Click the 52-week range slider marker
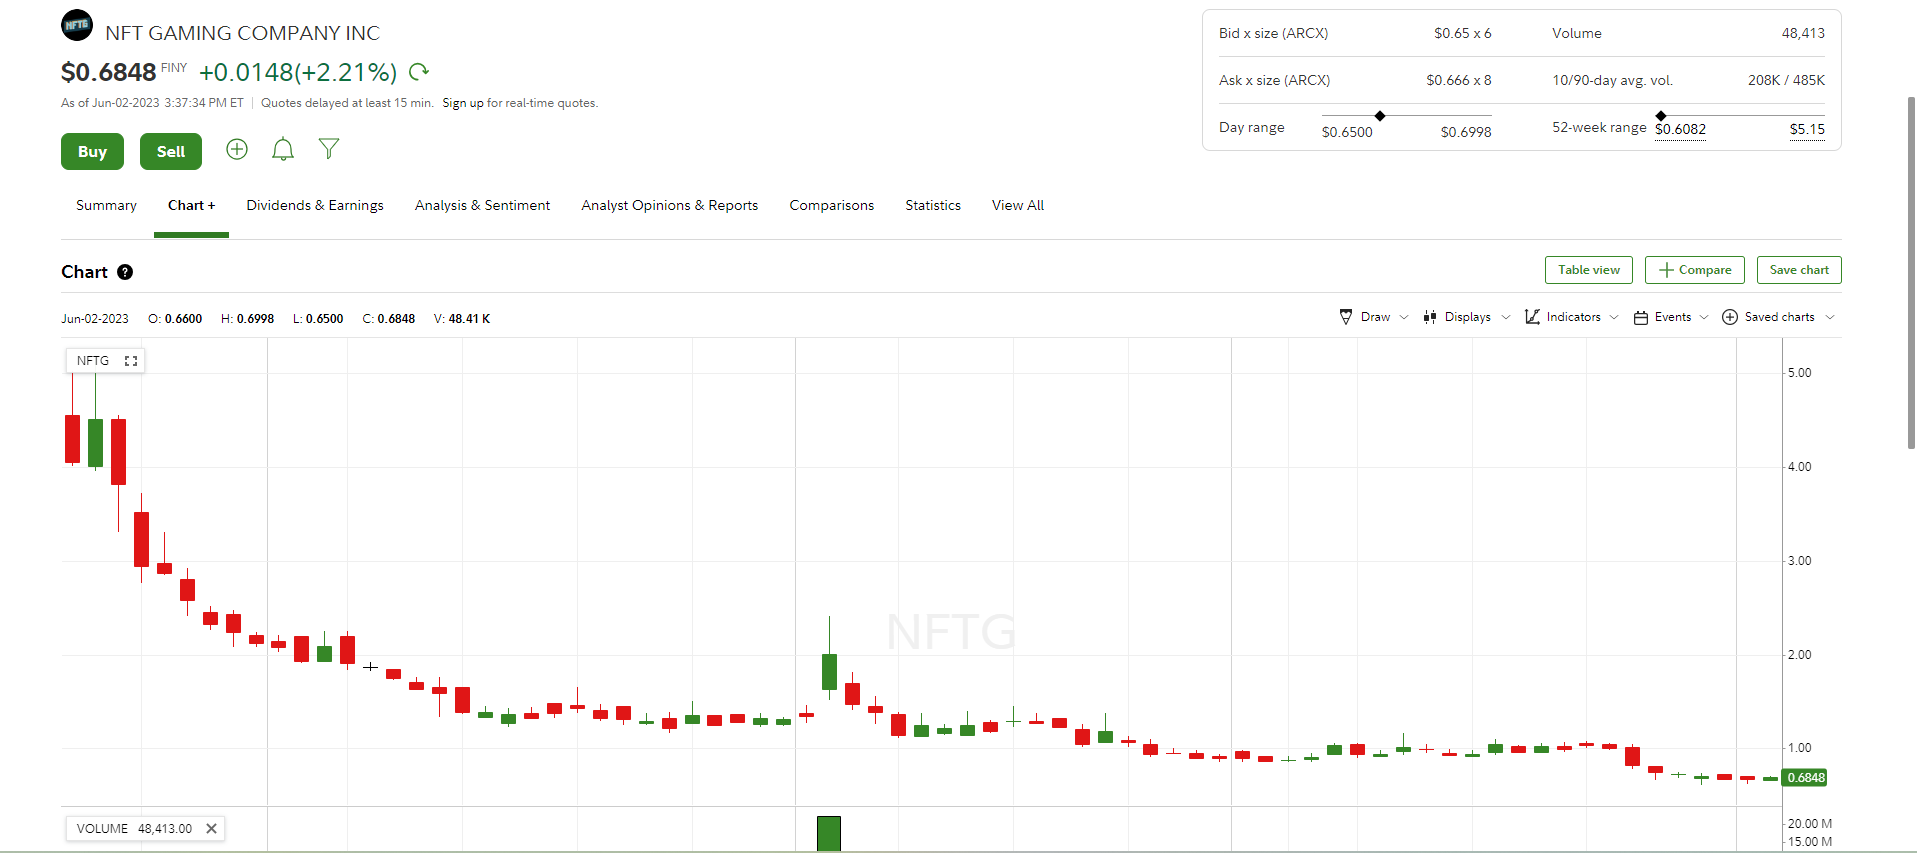Image resolution: width=1917 pixels, height=853 pixels. (1661, 116)
